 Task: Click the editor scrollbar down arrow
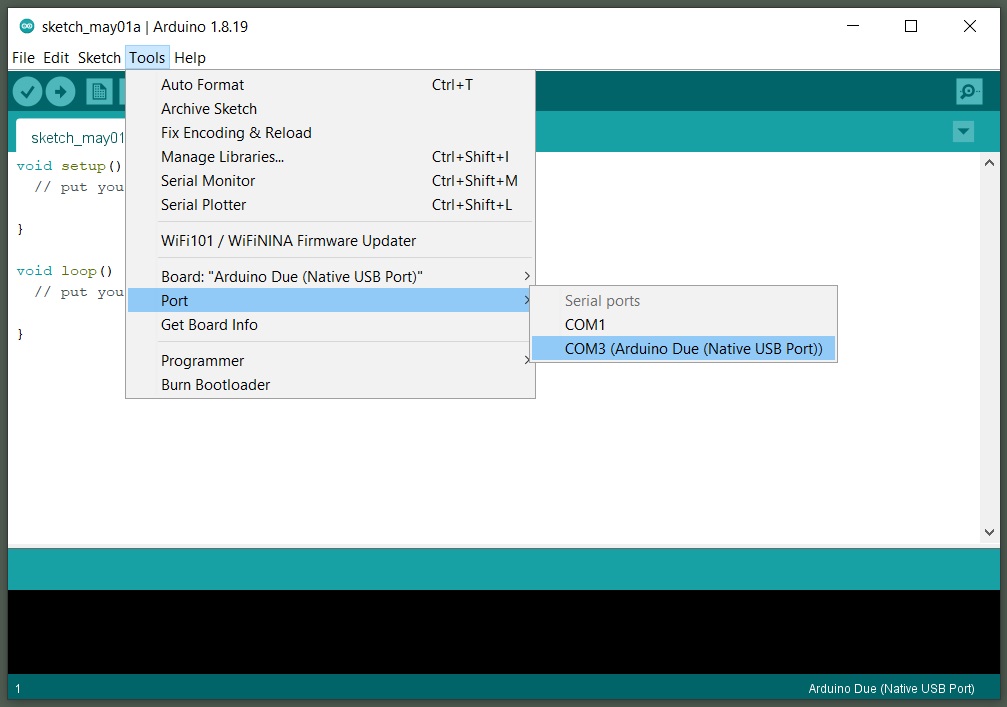pos(990,534)
